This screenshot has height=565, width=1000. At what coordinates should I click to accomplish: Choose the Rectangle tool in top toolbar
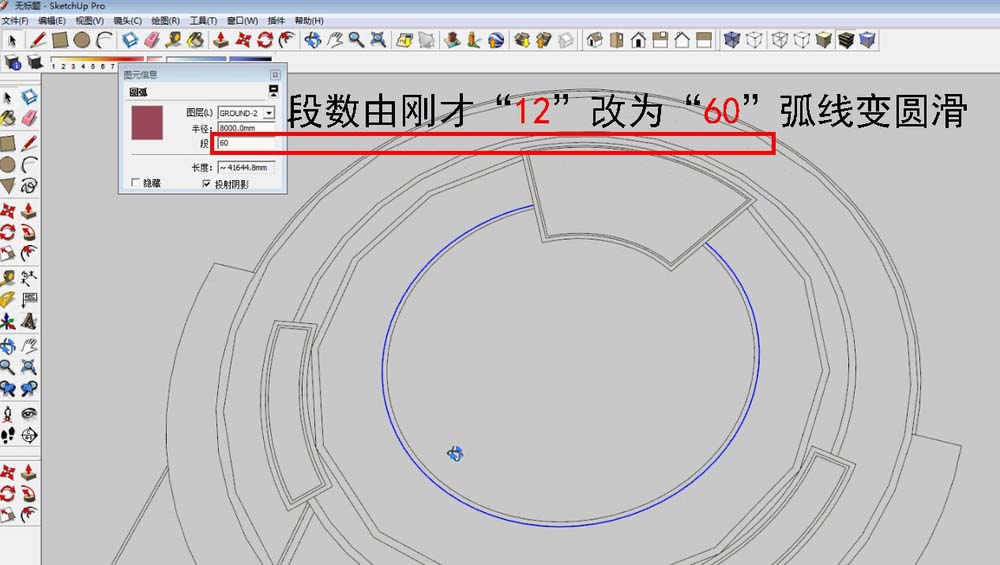(60, 40)
